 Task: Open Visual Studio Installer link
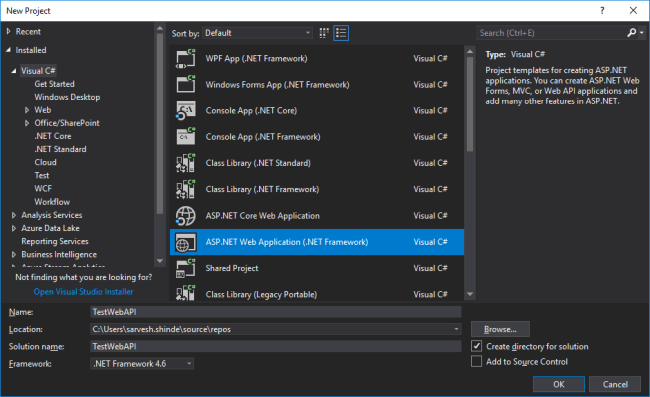click(x=83, y=292)
